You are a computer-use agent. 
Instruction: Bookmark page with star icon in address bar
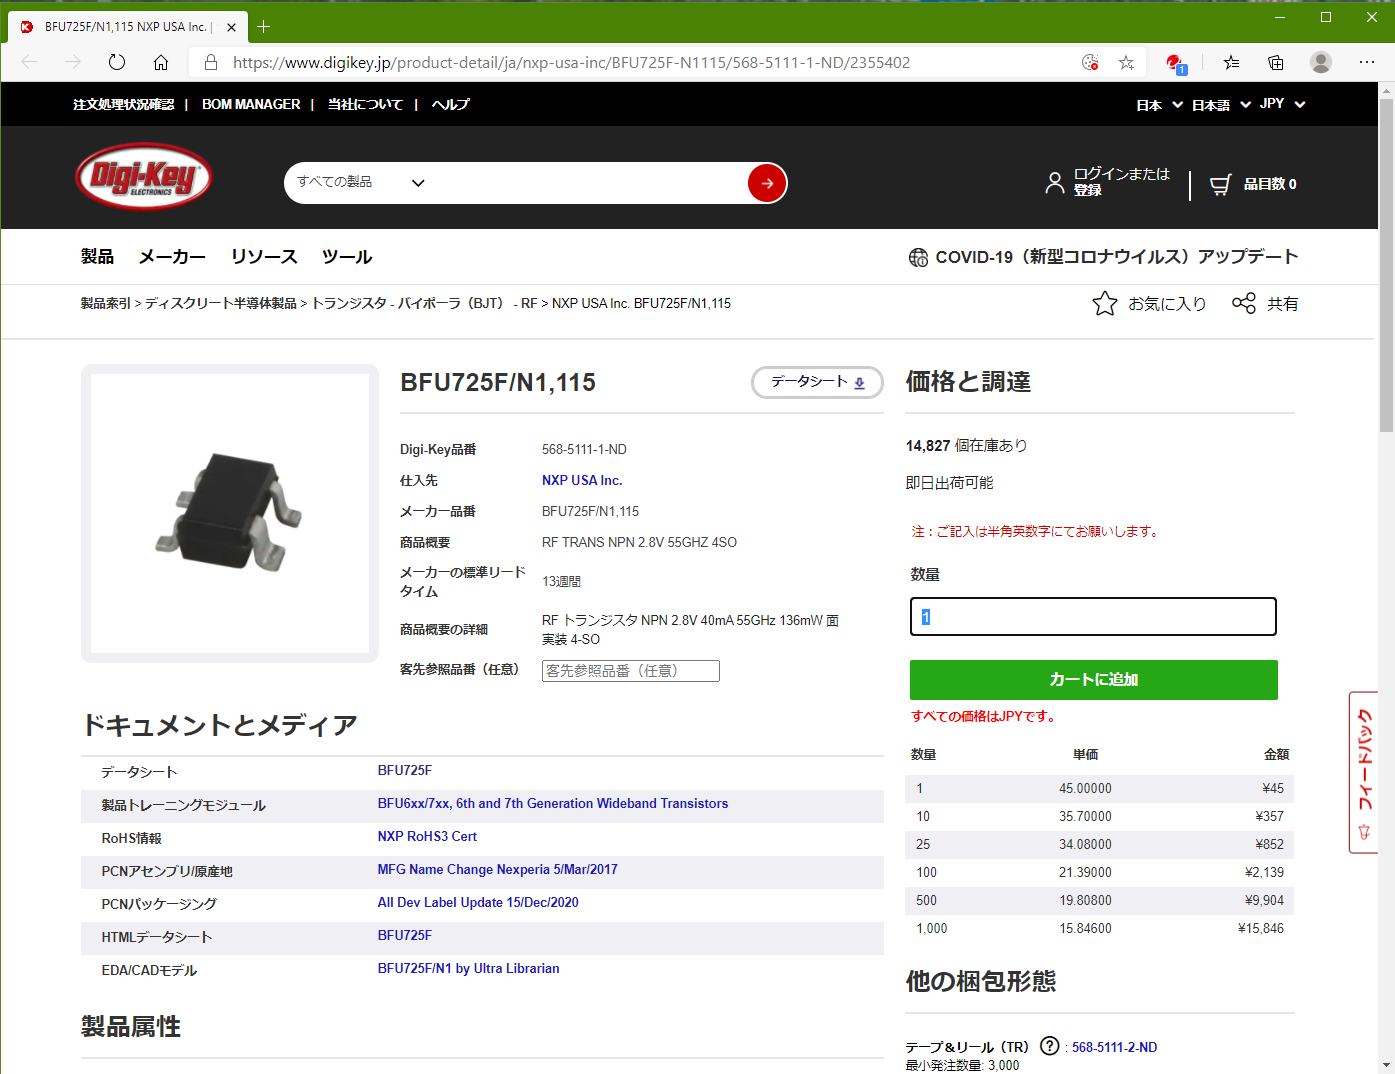(1126, 62)
